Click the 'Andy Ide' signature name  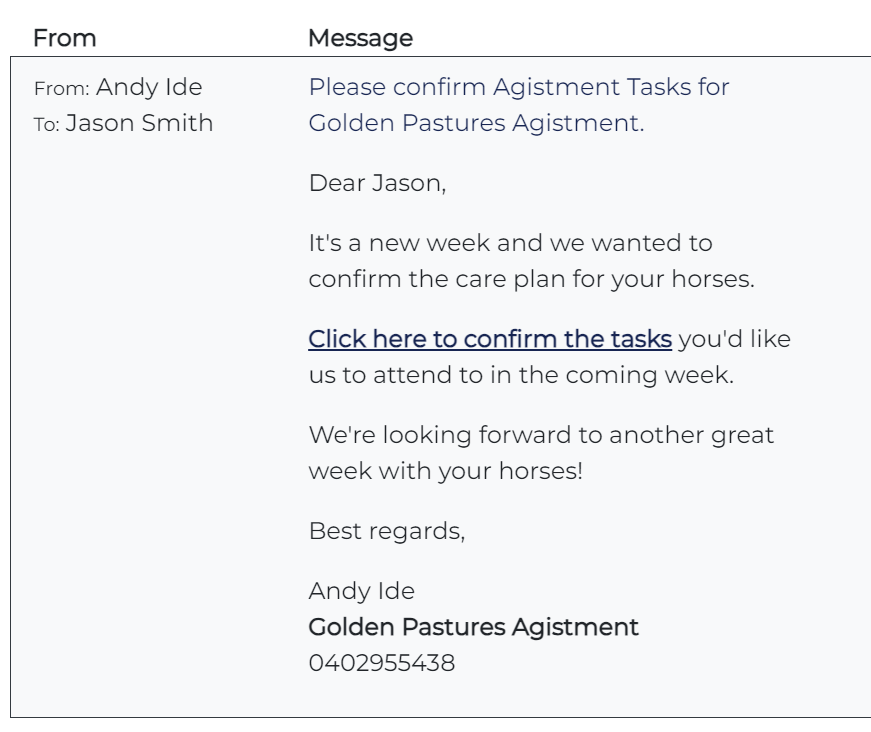[x=362, y=591]
